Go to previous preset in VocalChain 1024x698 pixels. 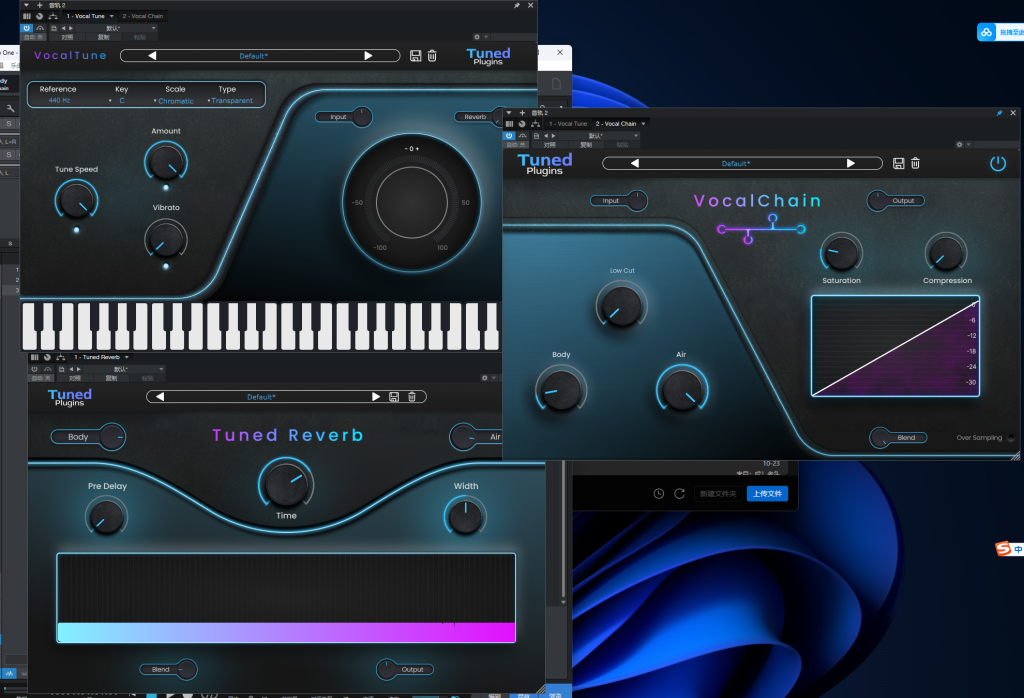635,163
